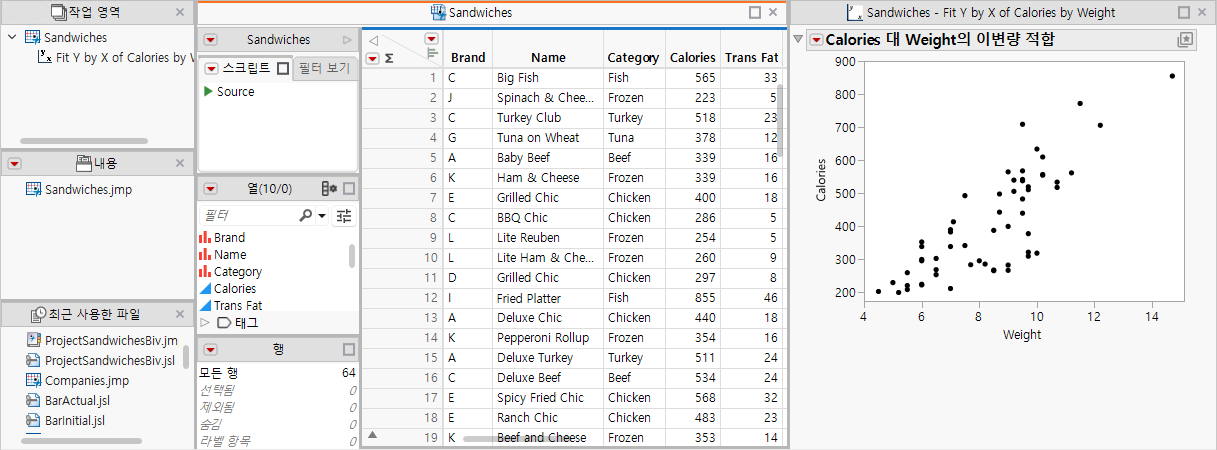Toggle the checkbox in the 열(10/0) panel header
The height and width of the screenshot is (450, 1217).
click(349, 188)
